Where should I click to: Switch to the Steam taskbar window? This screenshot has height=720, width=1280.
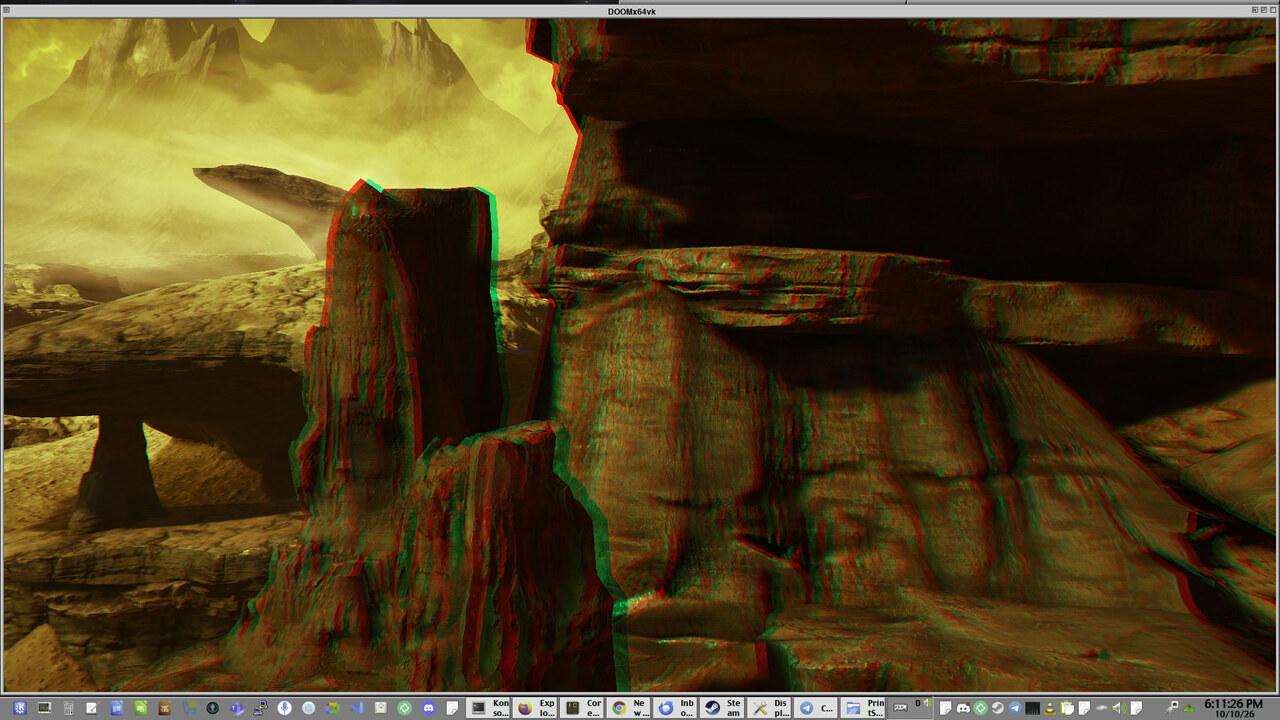pos(722,708)
